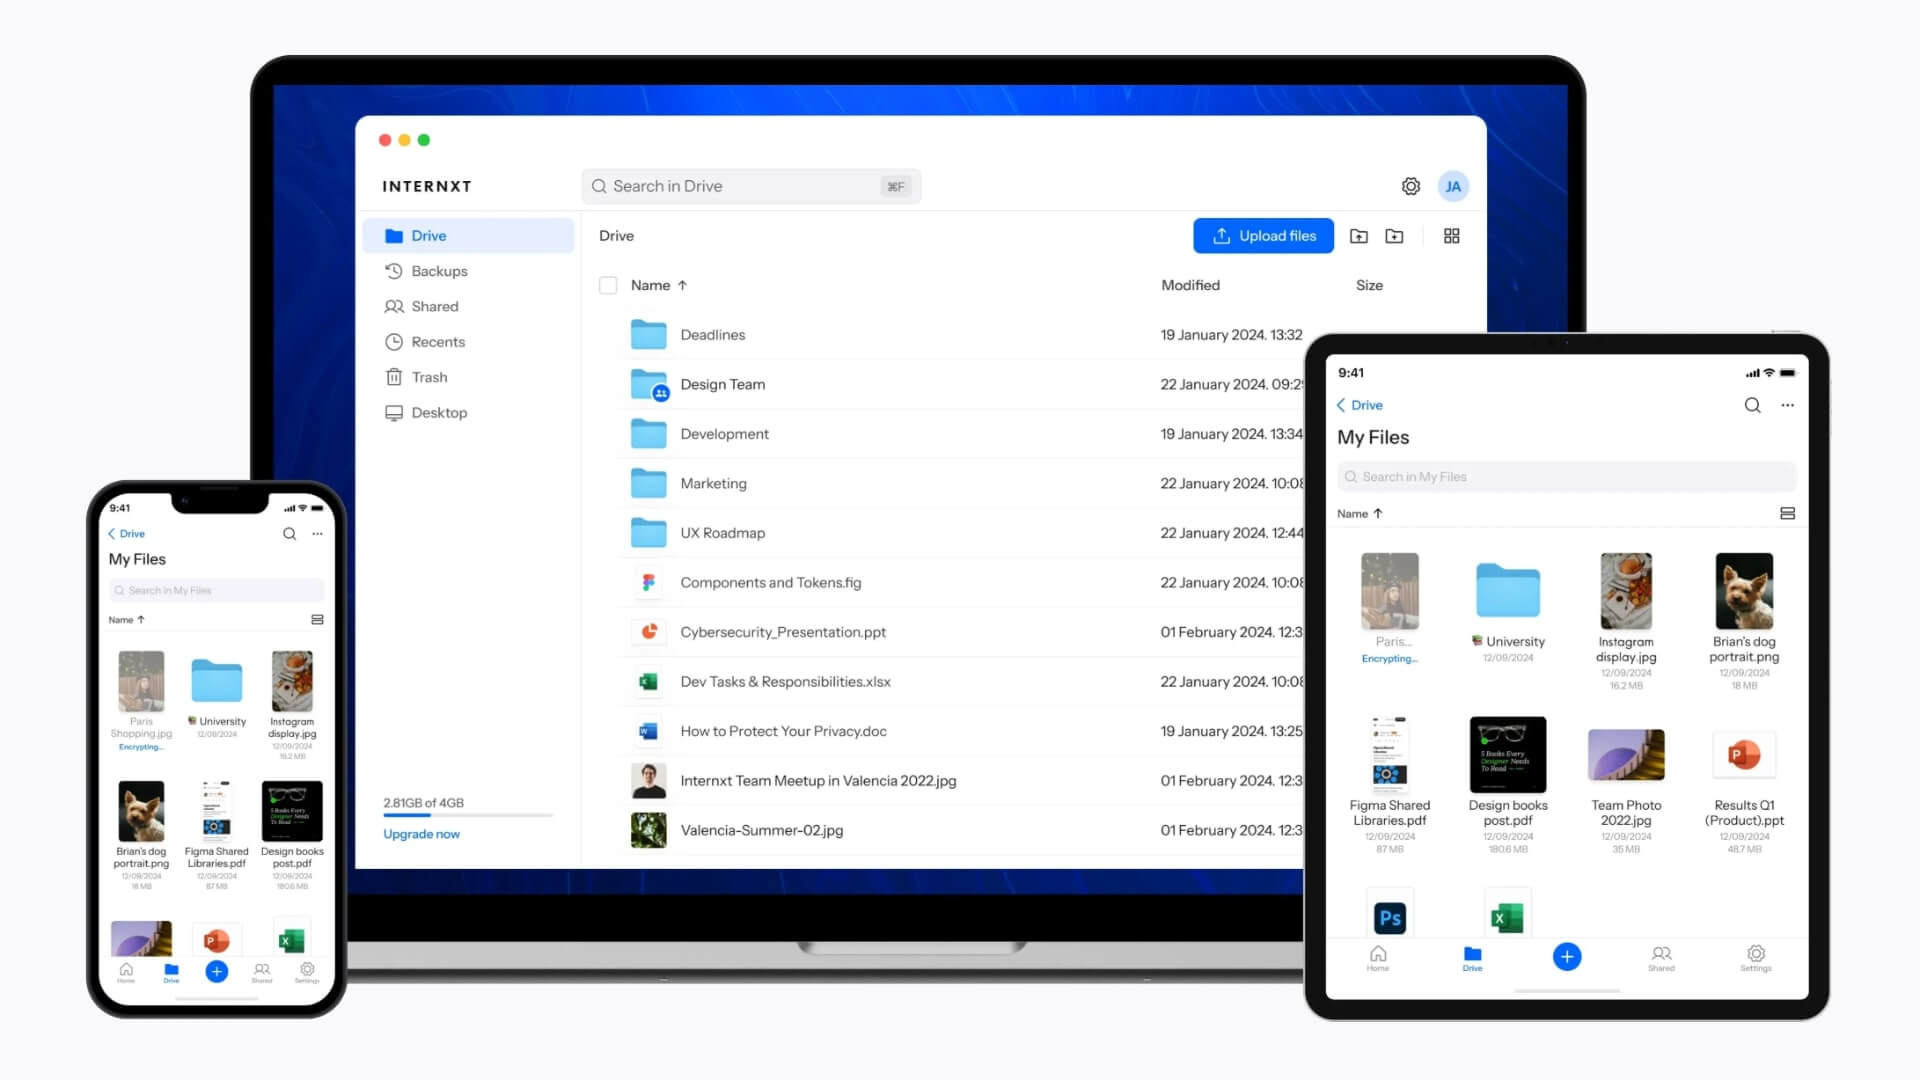Click the storage usage progress bar
This screenshot has width=1920, height=1080.
[467, 815]
